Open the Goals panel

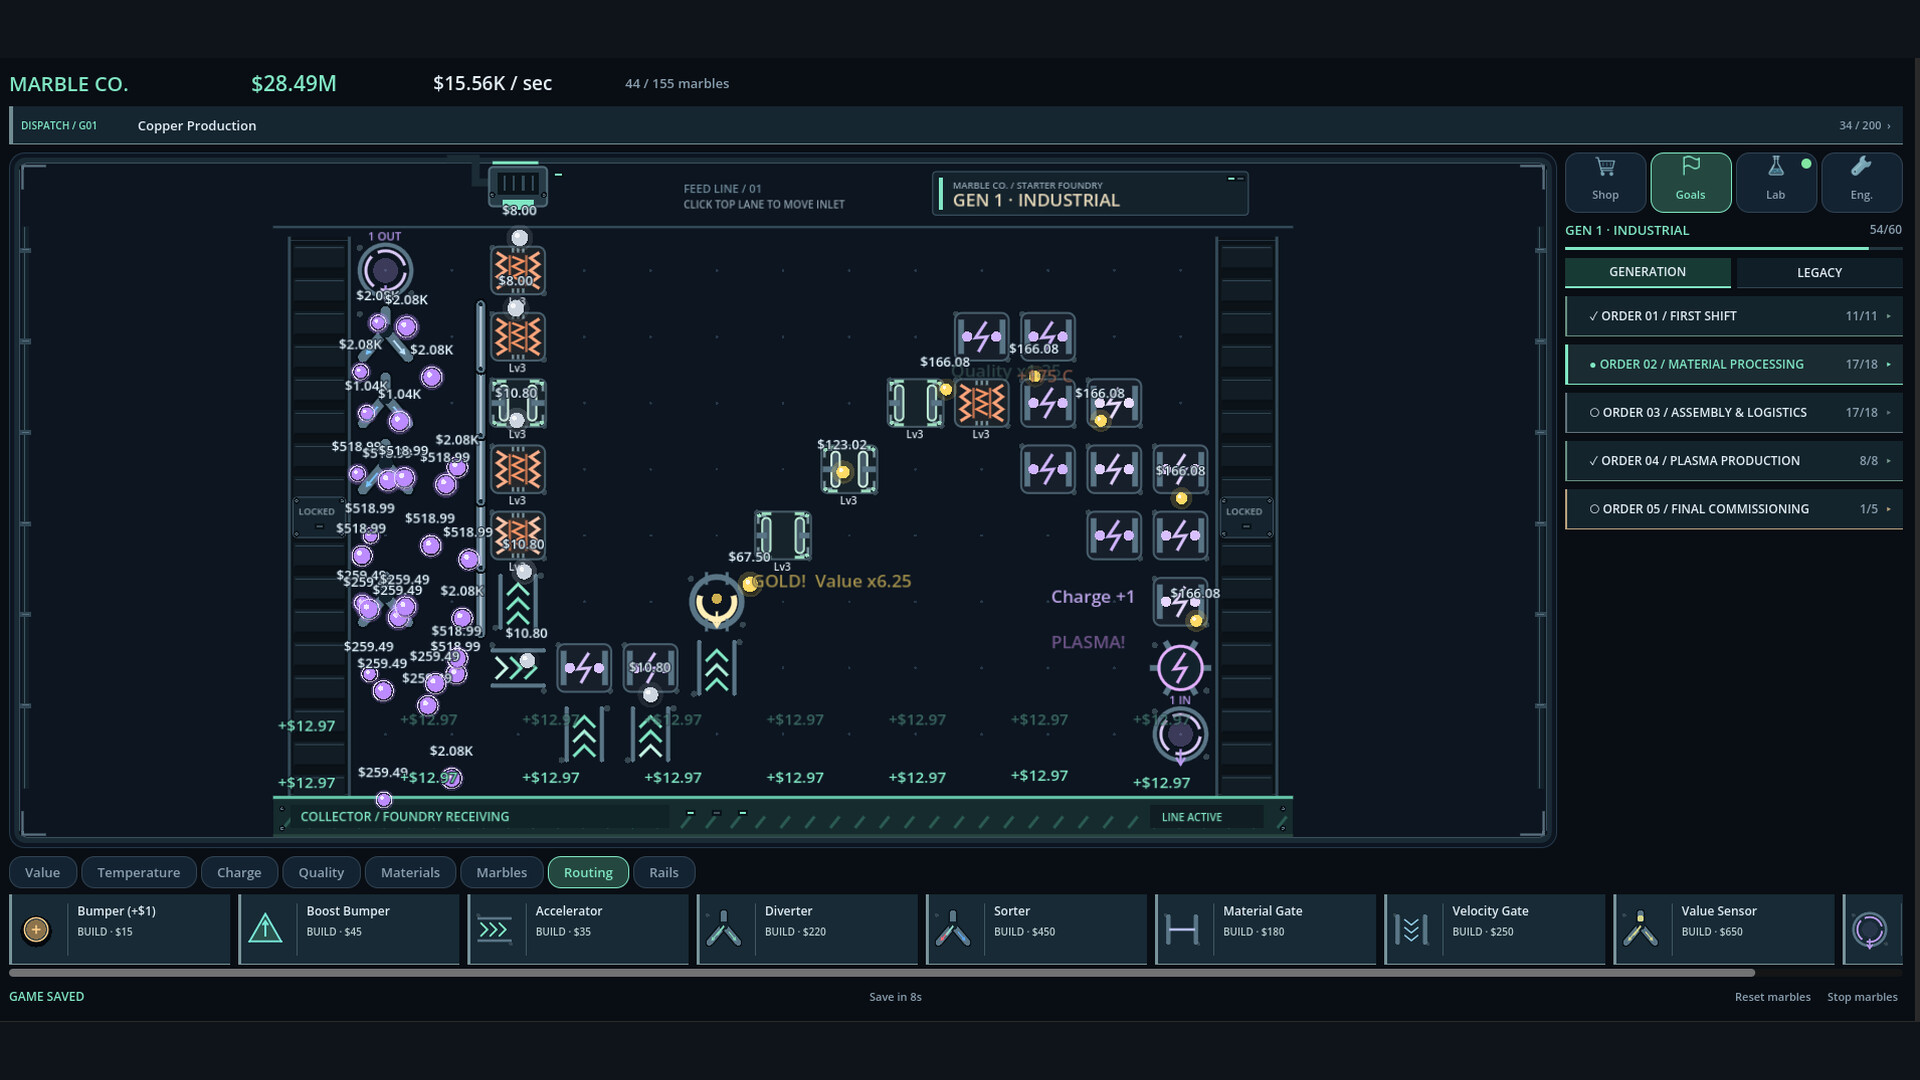[1690, 182]
